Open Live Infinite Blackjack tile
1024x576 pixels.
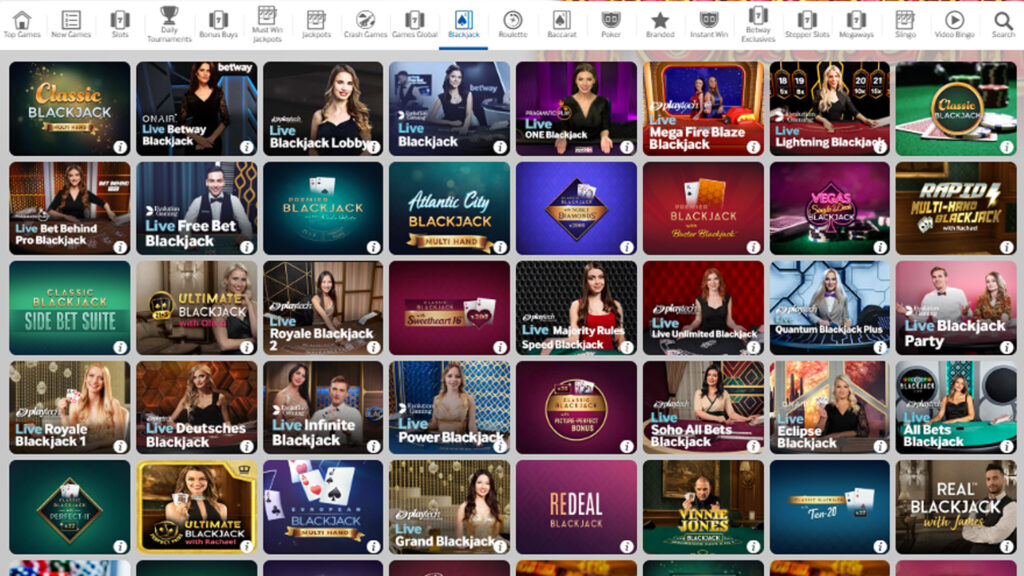[323, 408]
